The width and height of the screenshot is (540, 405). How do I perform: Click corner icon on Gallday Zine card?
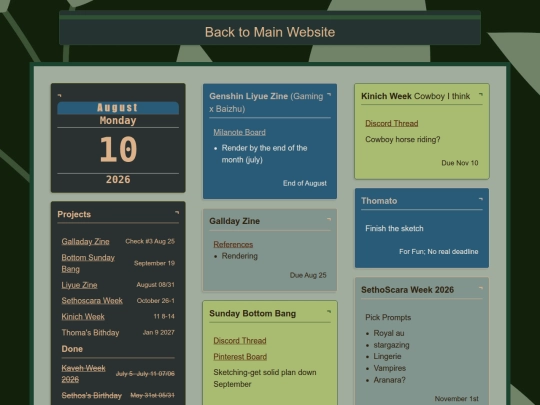[x=329, y=219]
